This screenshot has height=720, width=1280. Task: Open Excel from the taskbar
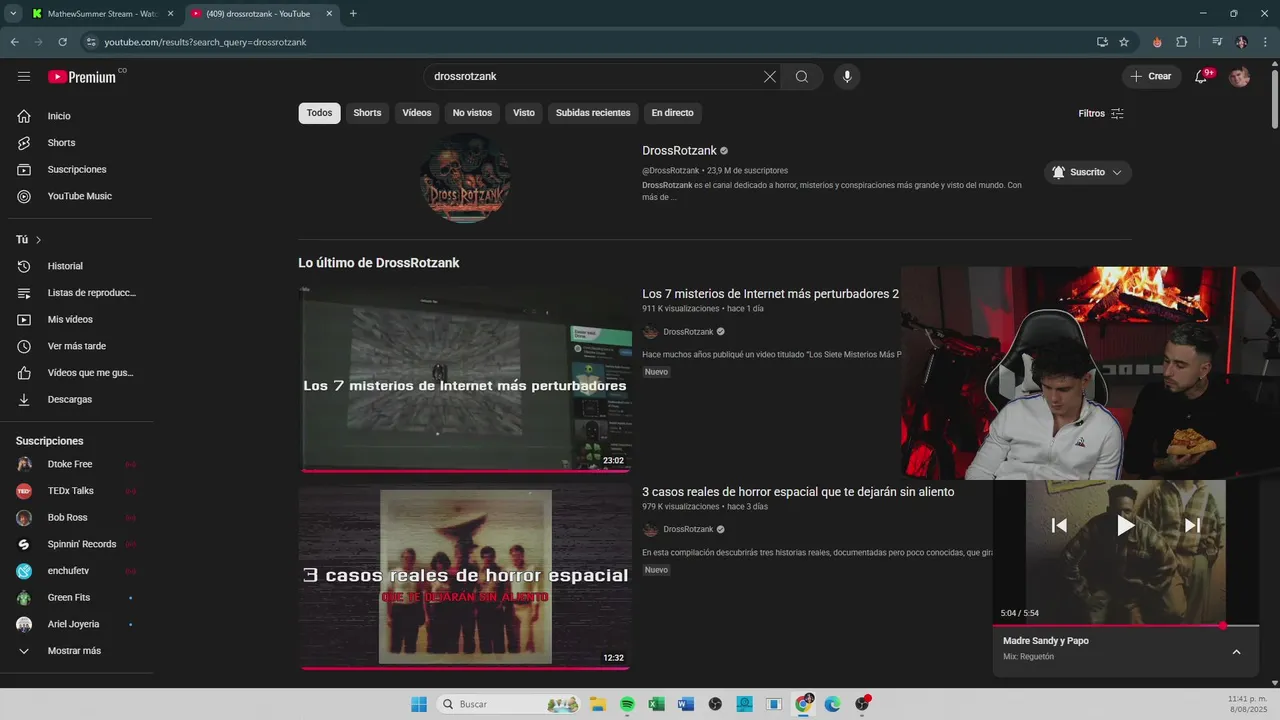click(656, 704)
